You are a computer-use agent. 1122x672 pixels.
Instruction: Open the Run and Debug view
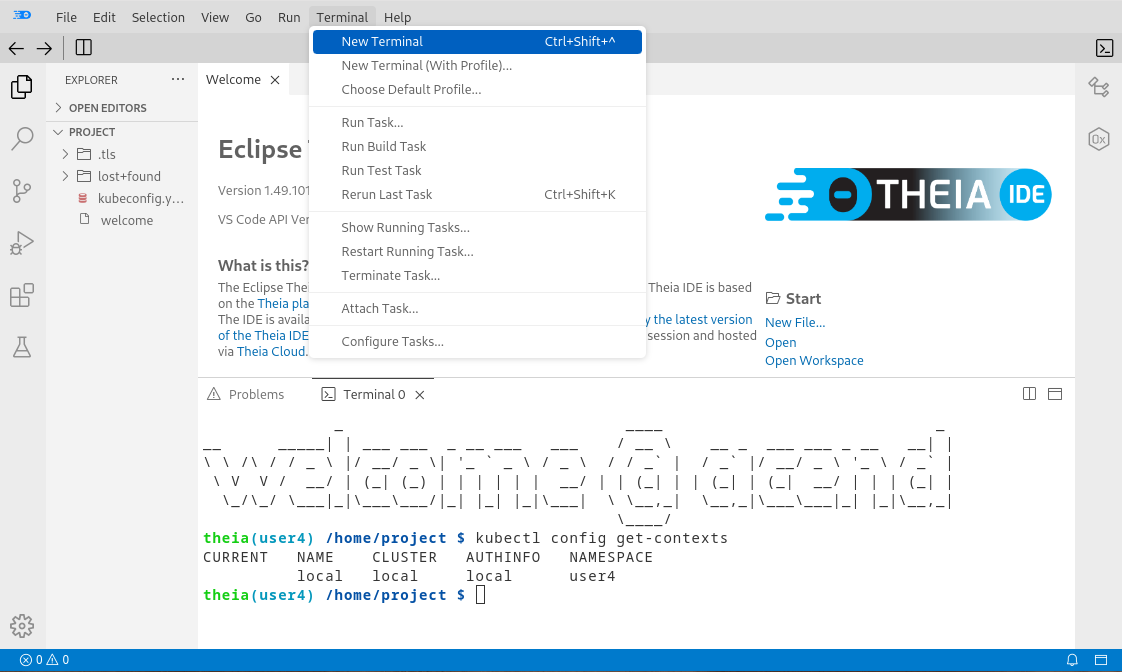coord(22,242)
